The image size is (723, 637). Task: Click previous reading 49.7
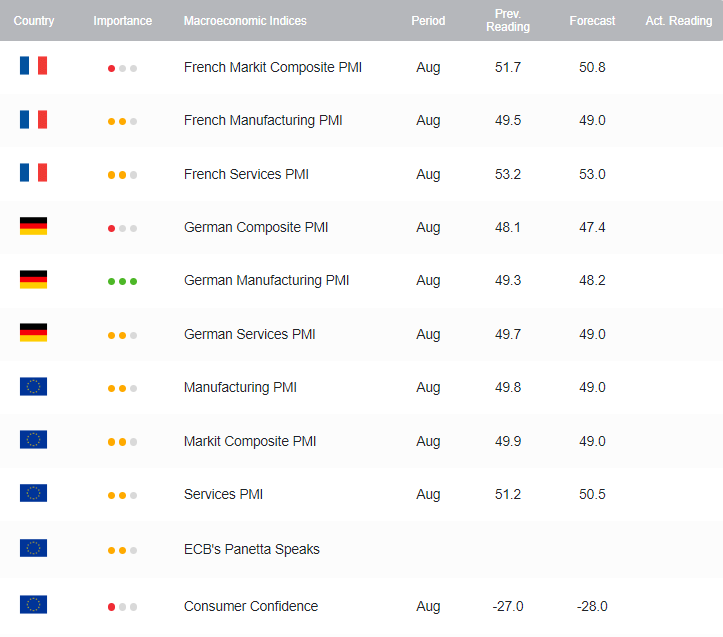click(508, 334)
